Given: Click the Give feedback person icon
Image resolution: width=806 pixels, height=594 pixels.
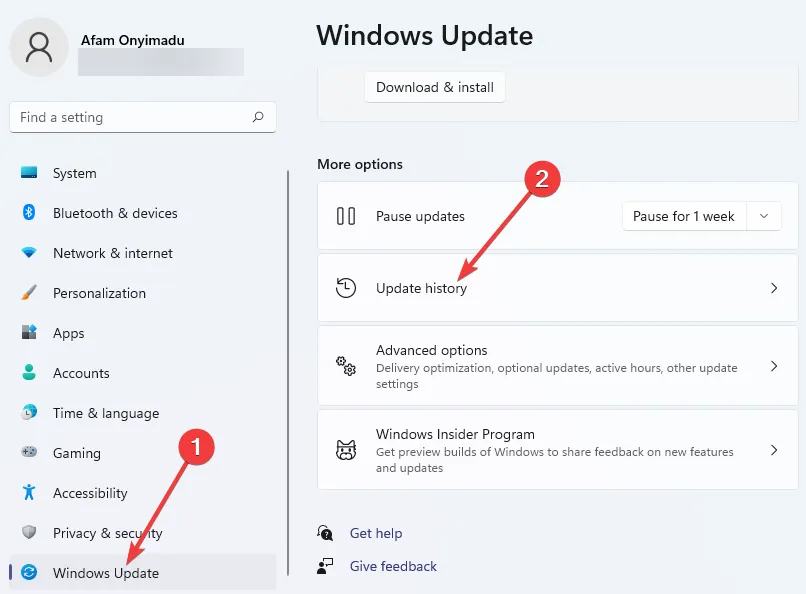Looking at the screenshot, I should (325, 566).
